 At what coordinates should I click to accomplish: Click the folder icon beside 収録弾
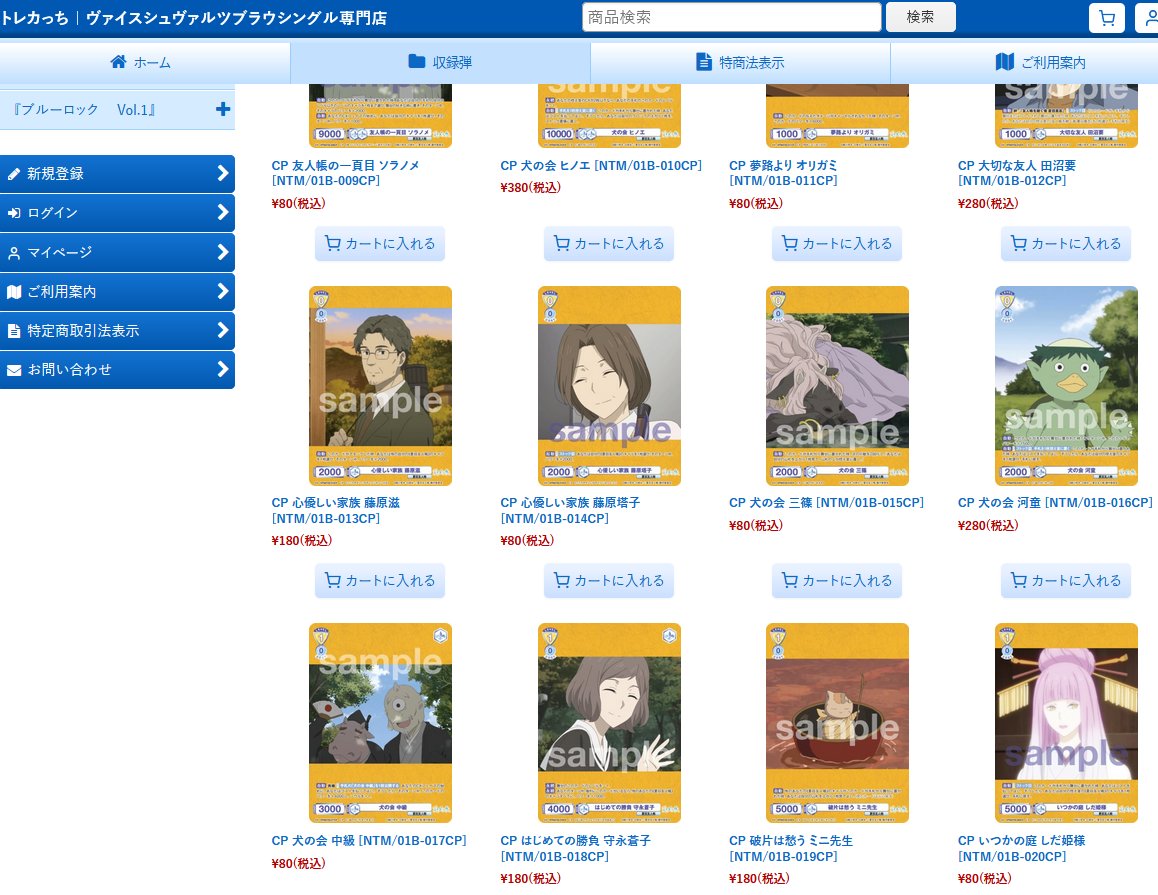417,61
